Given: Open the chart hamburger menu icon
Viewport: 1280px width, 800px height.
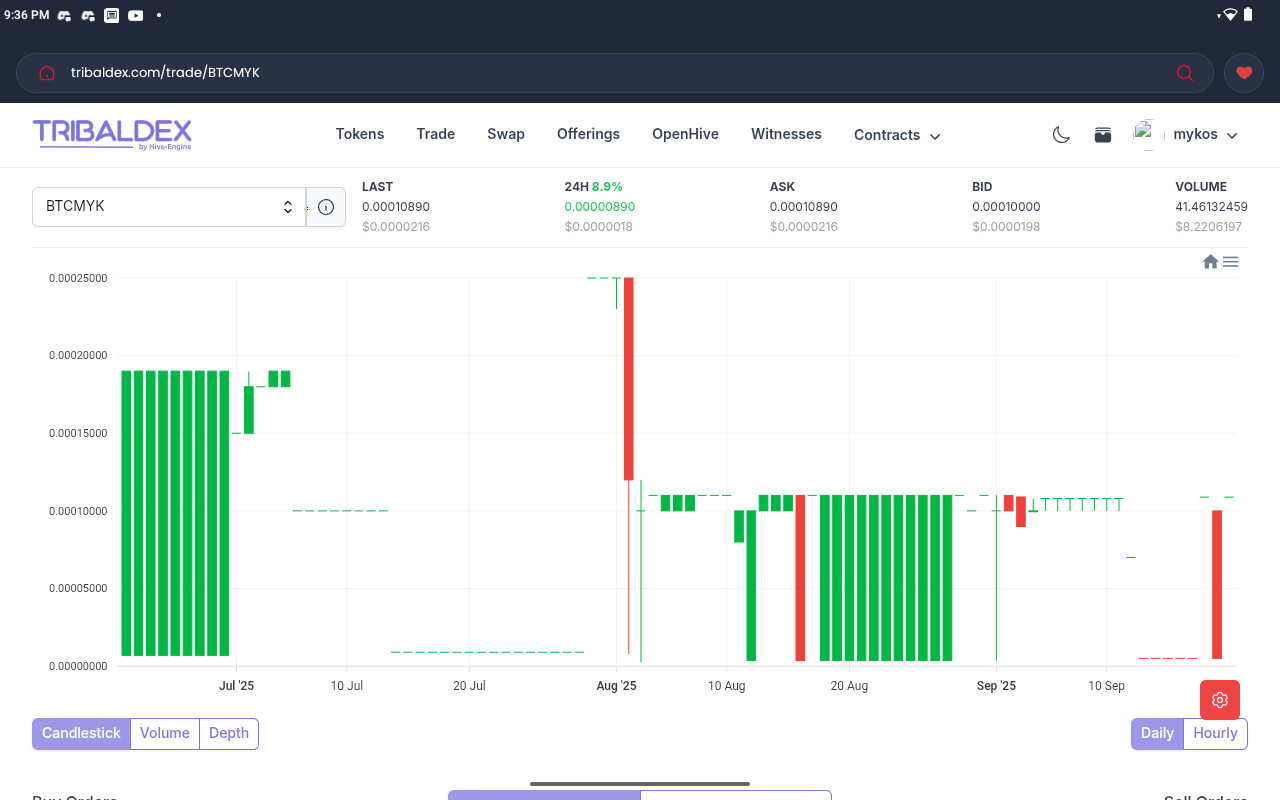Looking at the screenshot, I should click(x=1231, y=262).
